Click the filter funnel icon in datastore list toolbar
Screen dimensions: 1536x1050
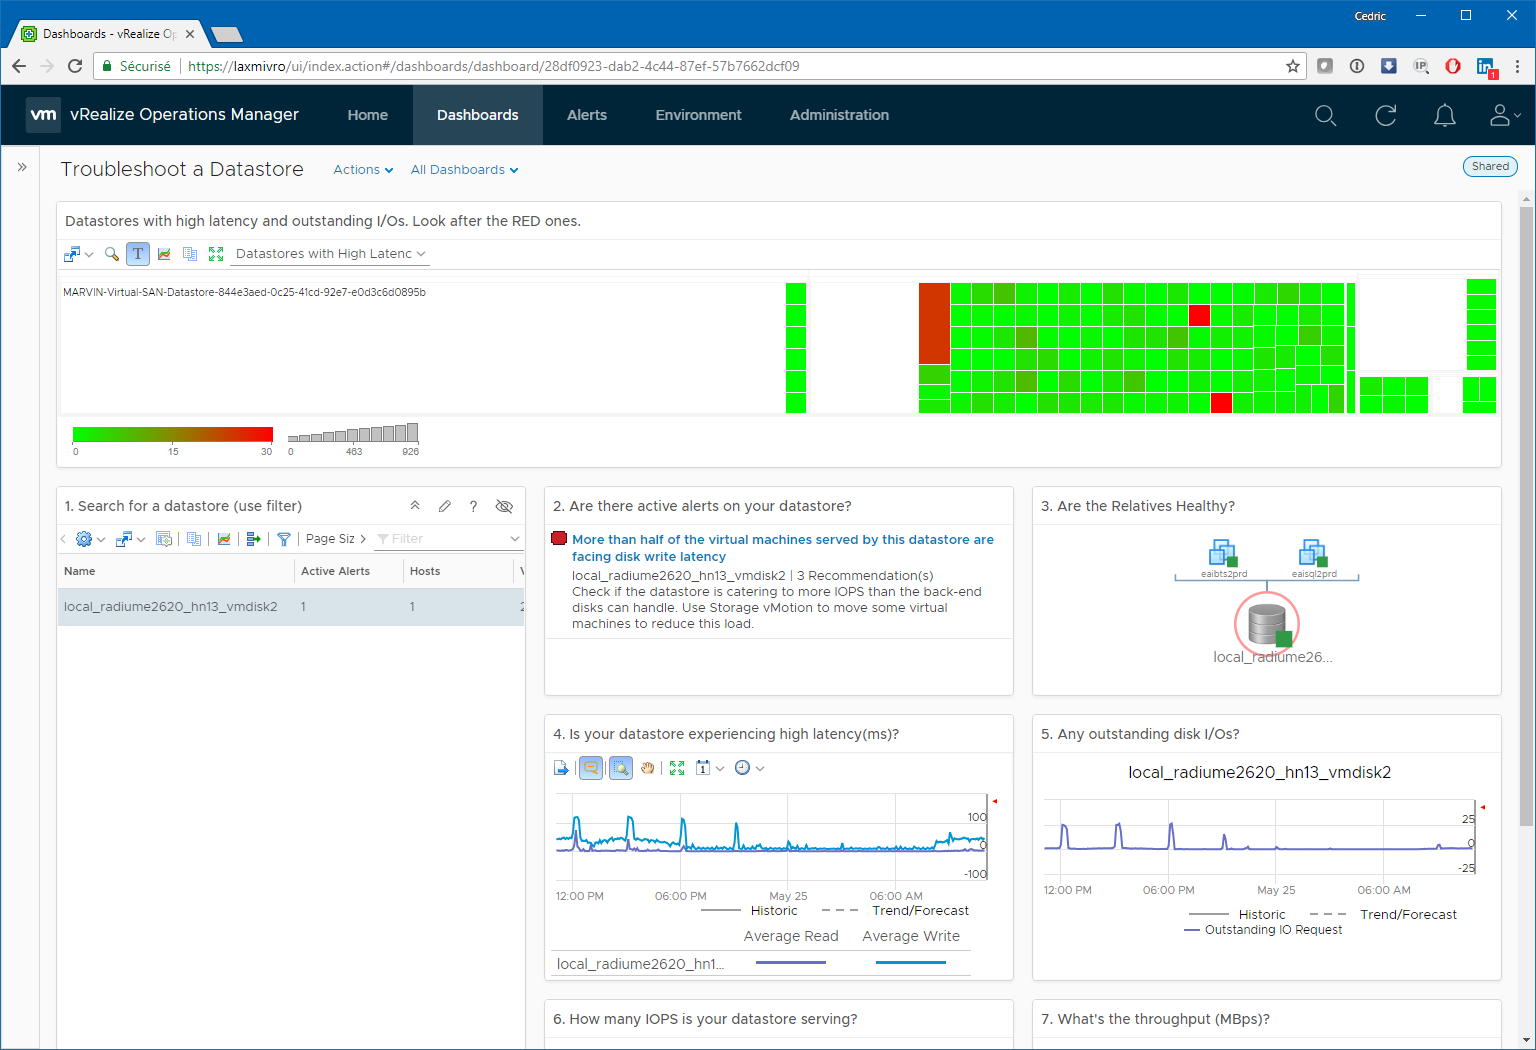pyautogui.click(x=284, y=539)
